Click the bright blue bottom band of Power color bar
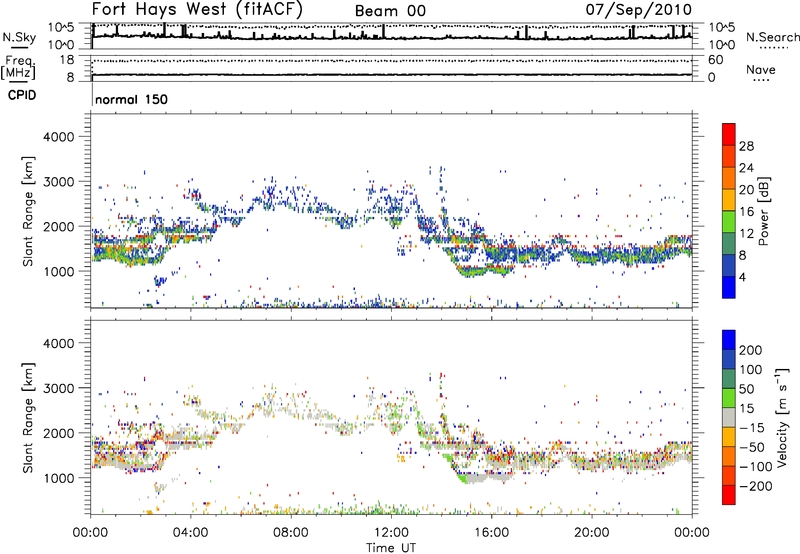 (729, 287)
